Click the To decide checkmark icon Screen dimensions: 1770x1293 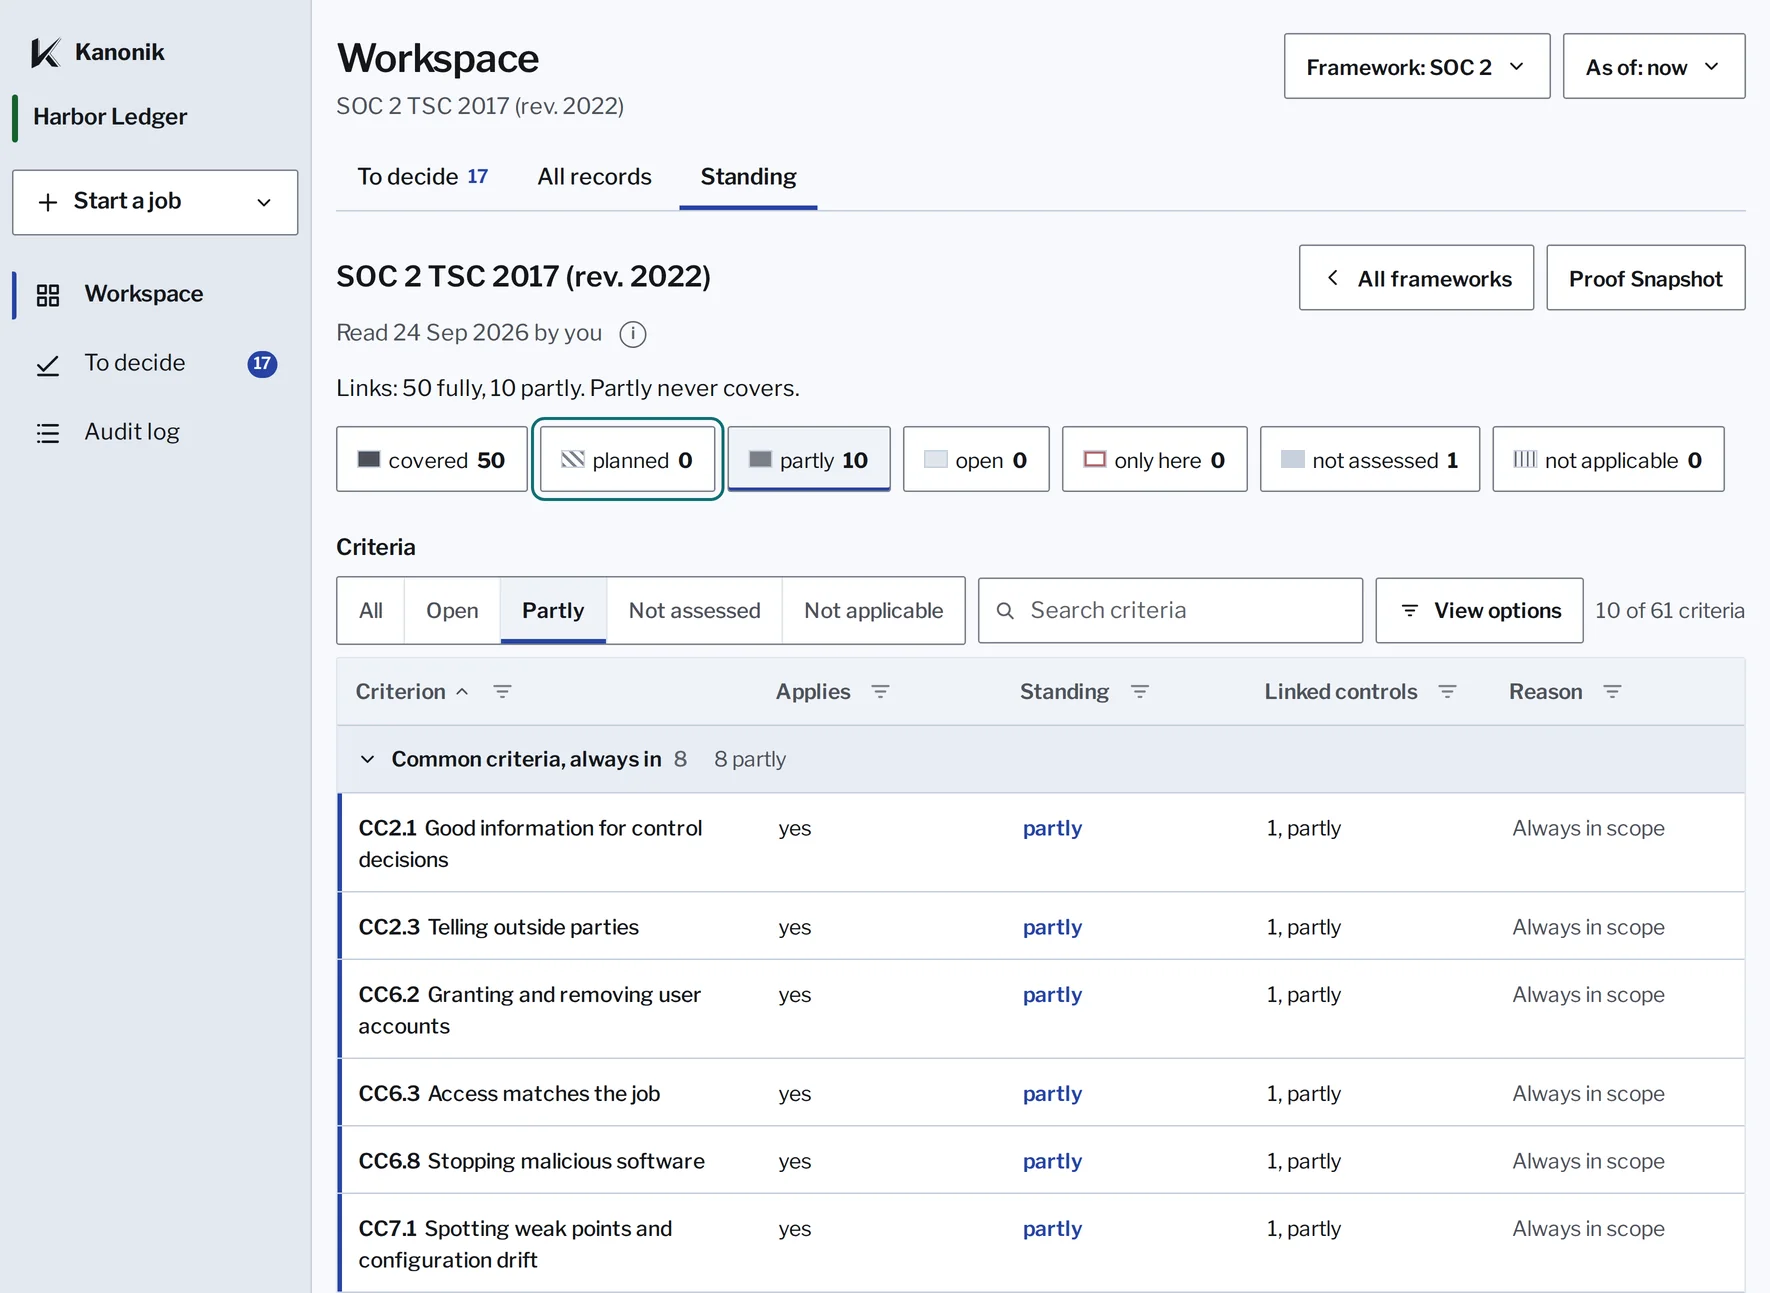click(x=48, y=365)
